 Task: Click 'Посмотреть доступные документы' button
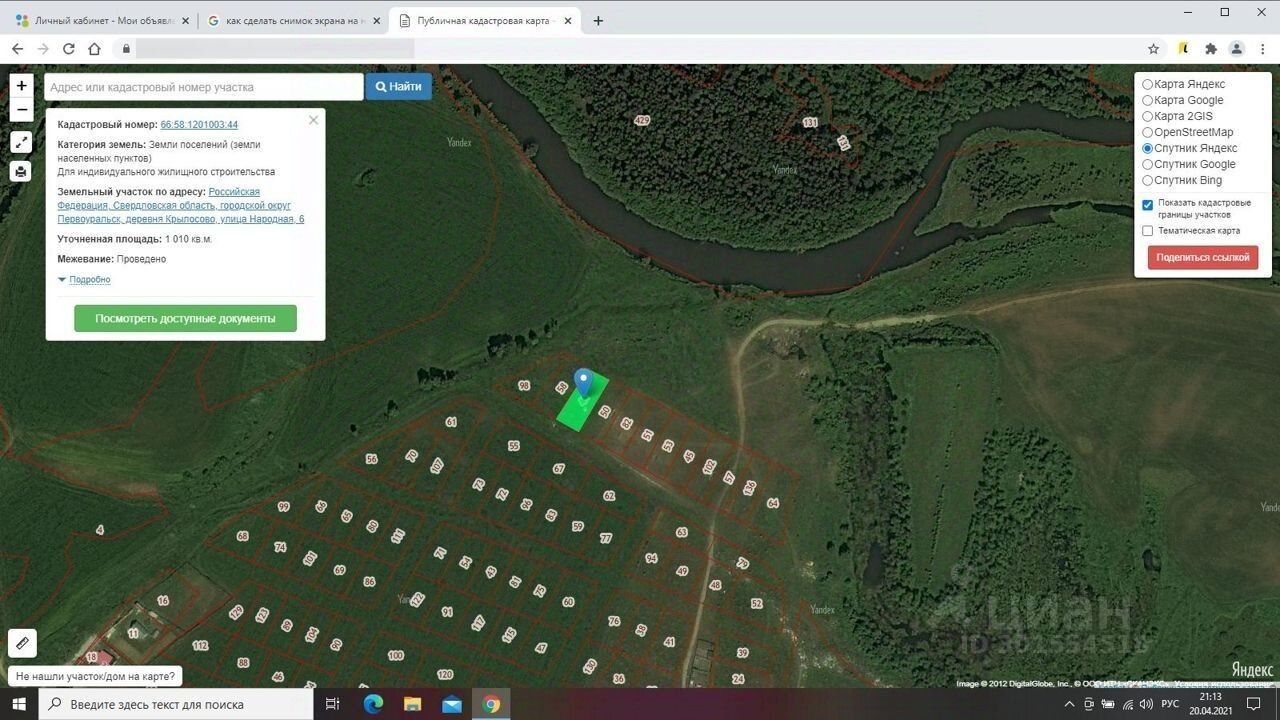pos(185,318)
